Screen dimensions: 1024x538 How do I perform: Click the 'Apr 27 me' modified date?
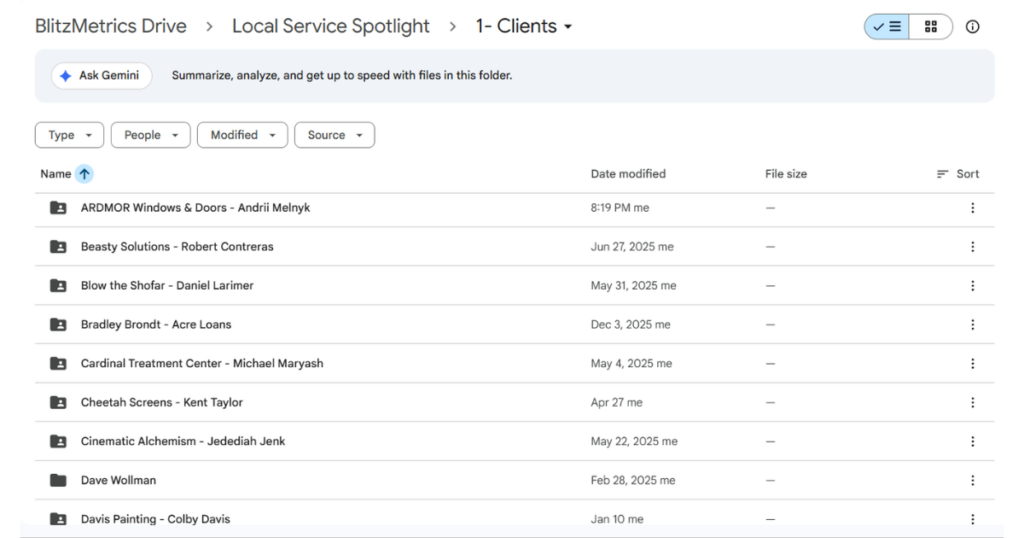[x=616, y=403]
